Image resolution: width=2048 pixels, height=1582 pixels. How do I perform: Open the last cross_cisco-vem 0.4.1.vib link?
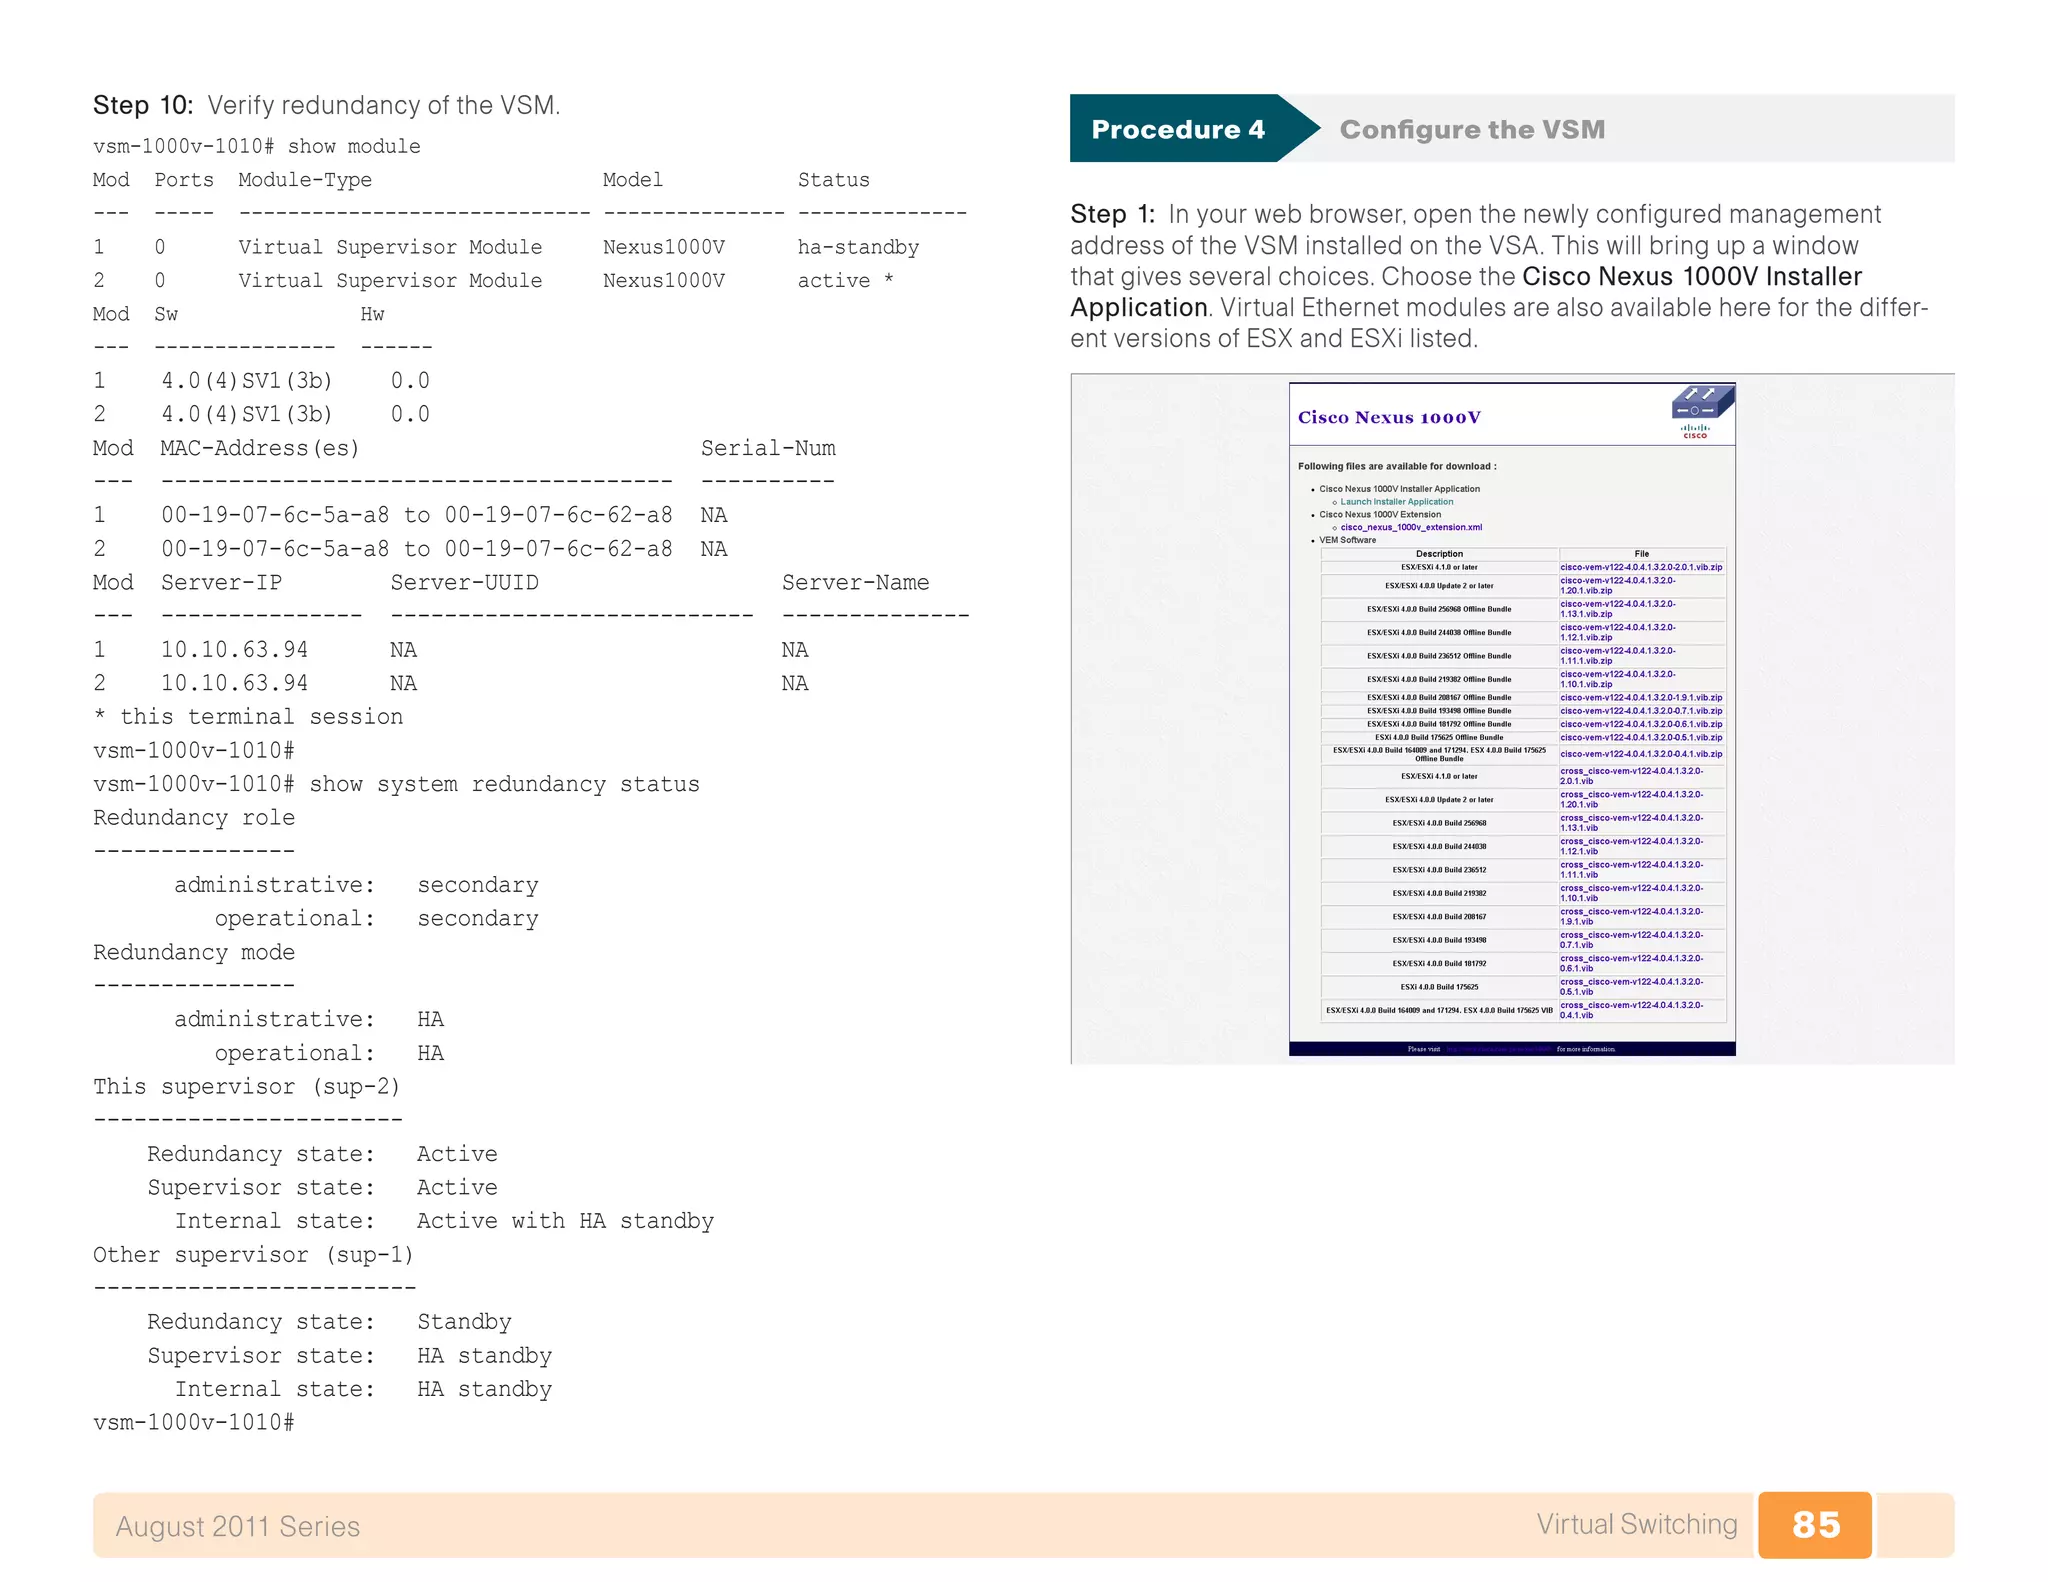click(x=1630, y=1010)
